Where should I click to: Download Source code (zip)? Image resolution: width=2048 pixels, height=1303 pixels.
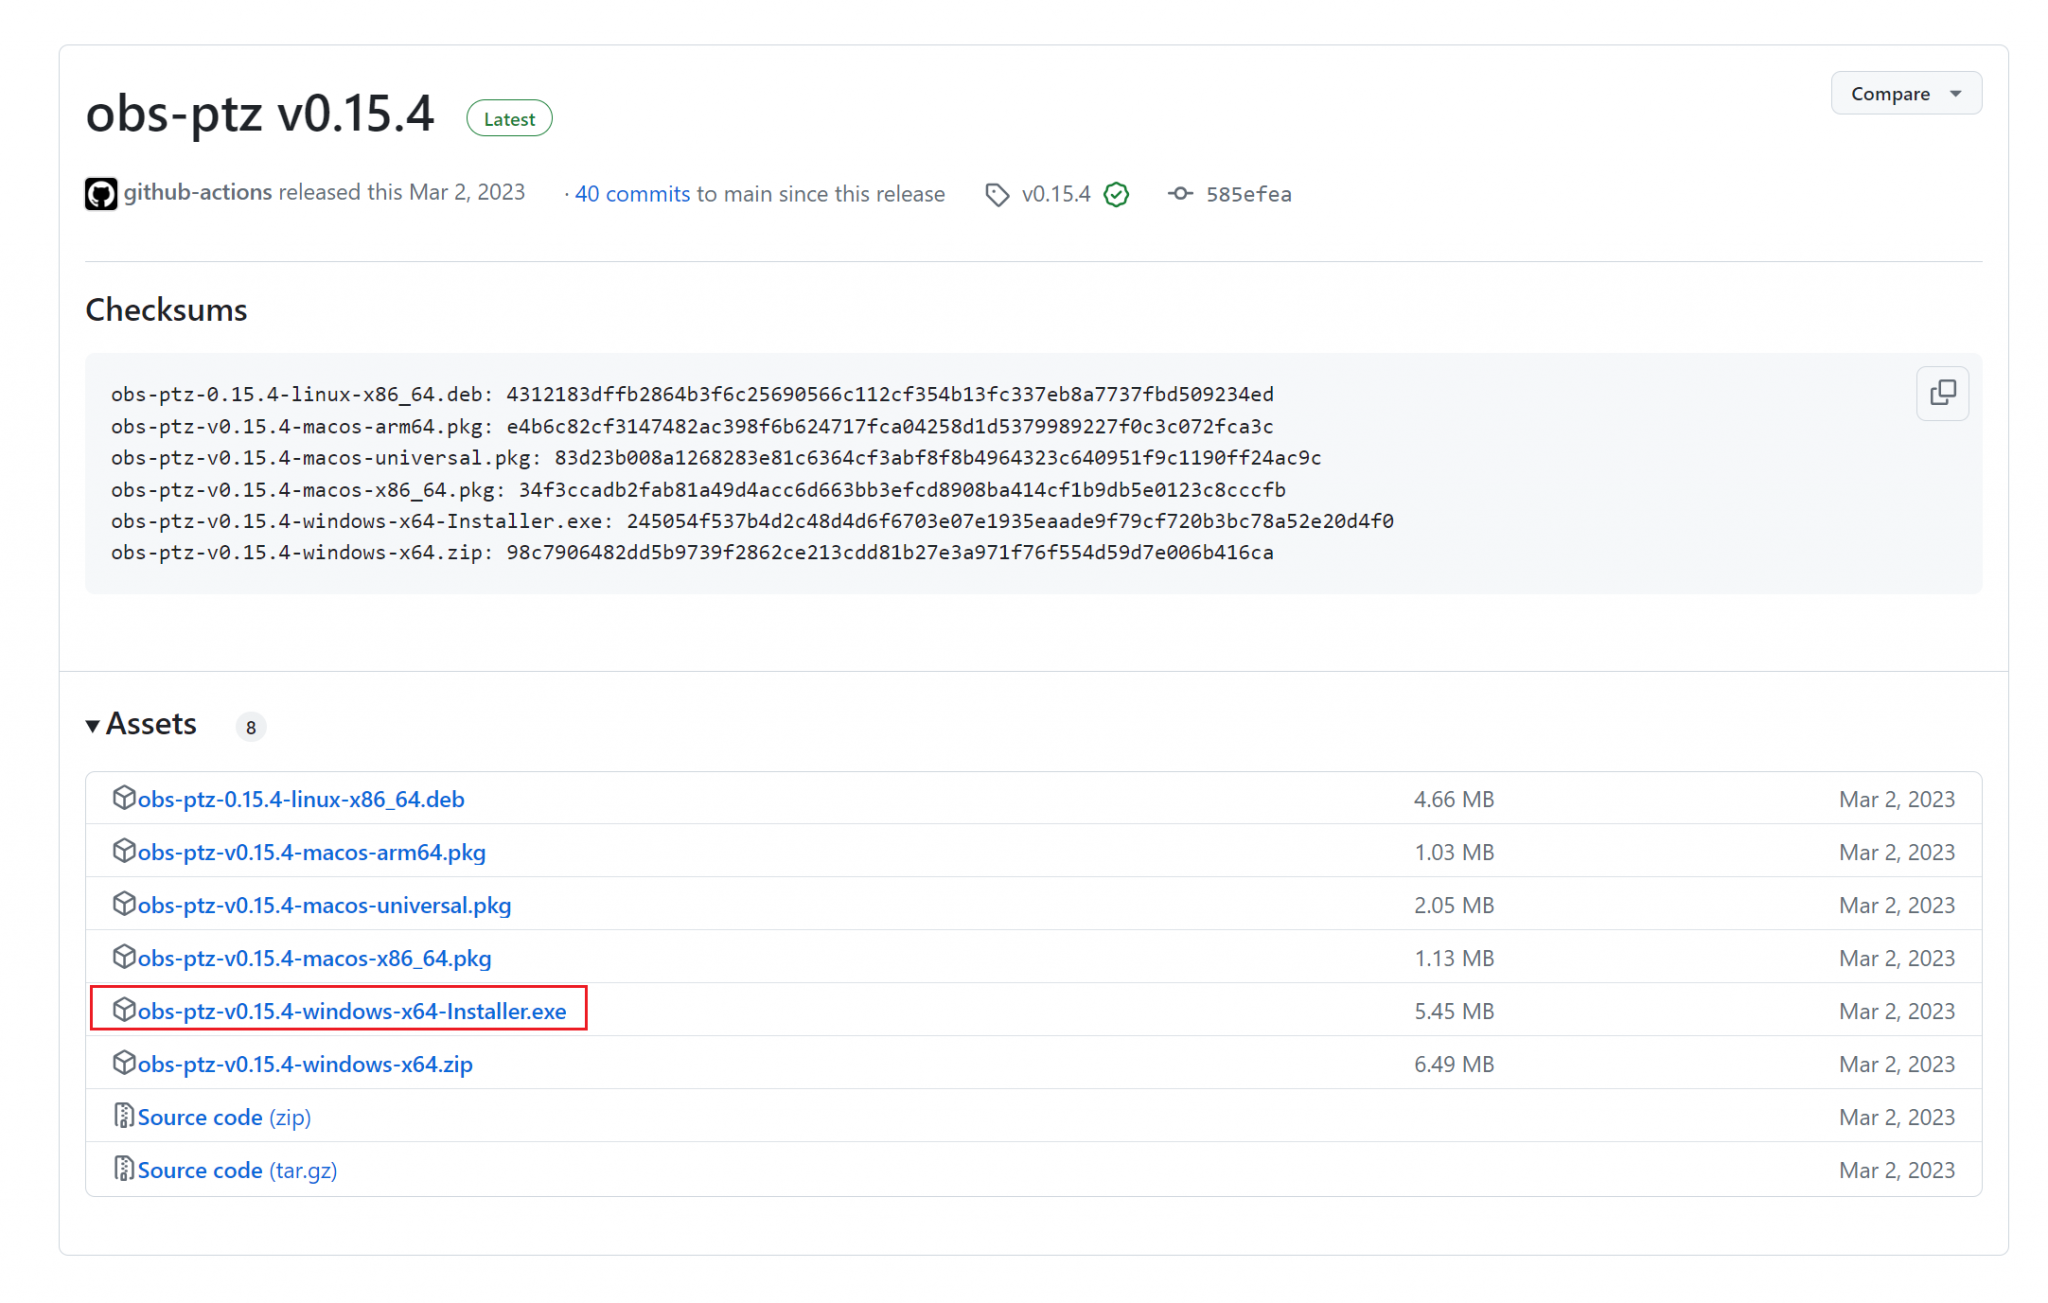coord(224,1116)
